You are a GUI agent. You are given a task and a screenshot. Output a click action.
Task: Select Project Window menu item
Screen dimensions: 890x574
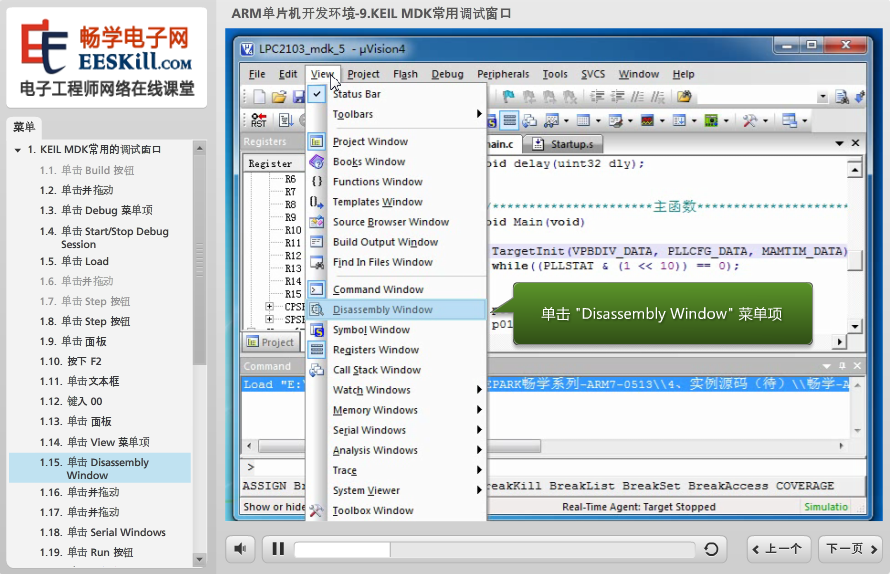pos(396,141)
